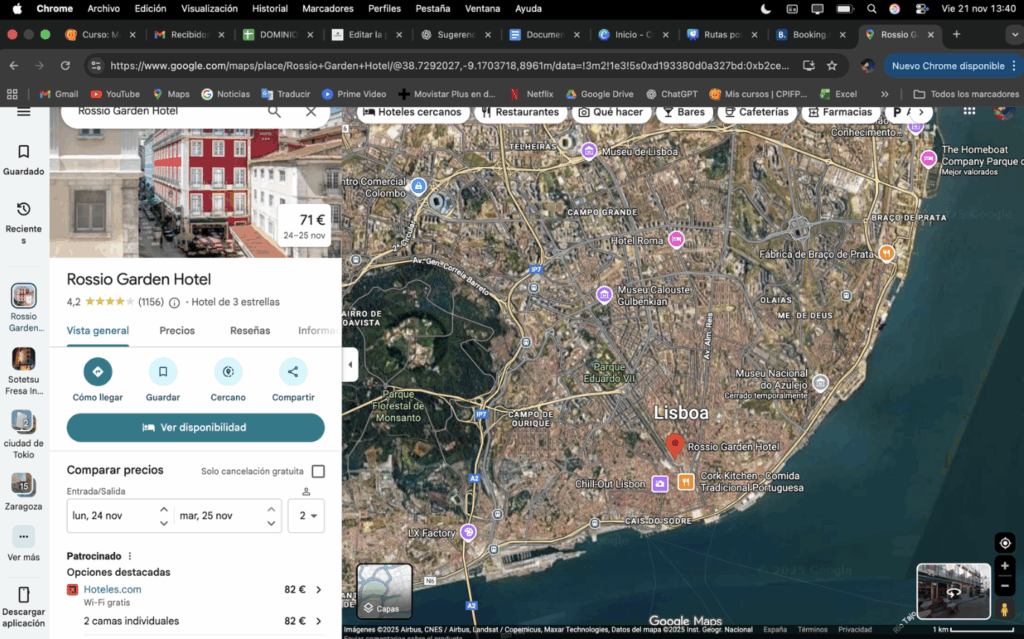The image size is (1024, 639).
Task: Save the hotel with the Guardar icon
Action: [162, 372]
